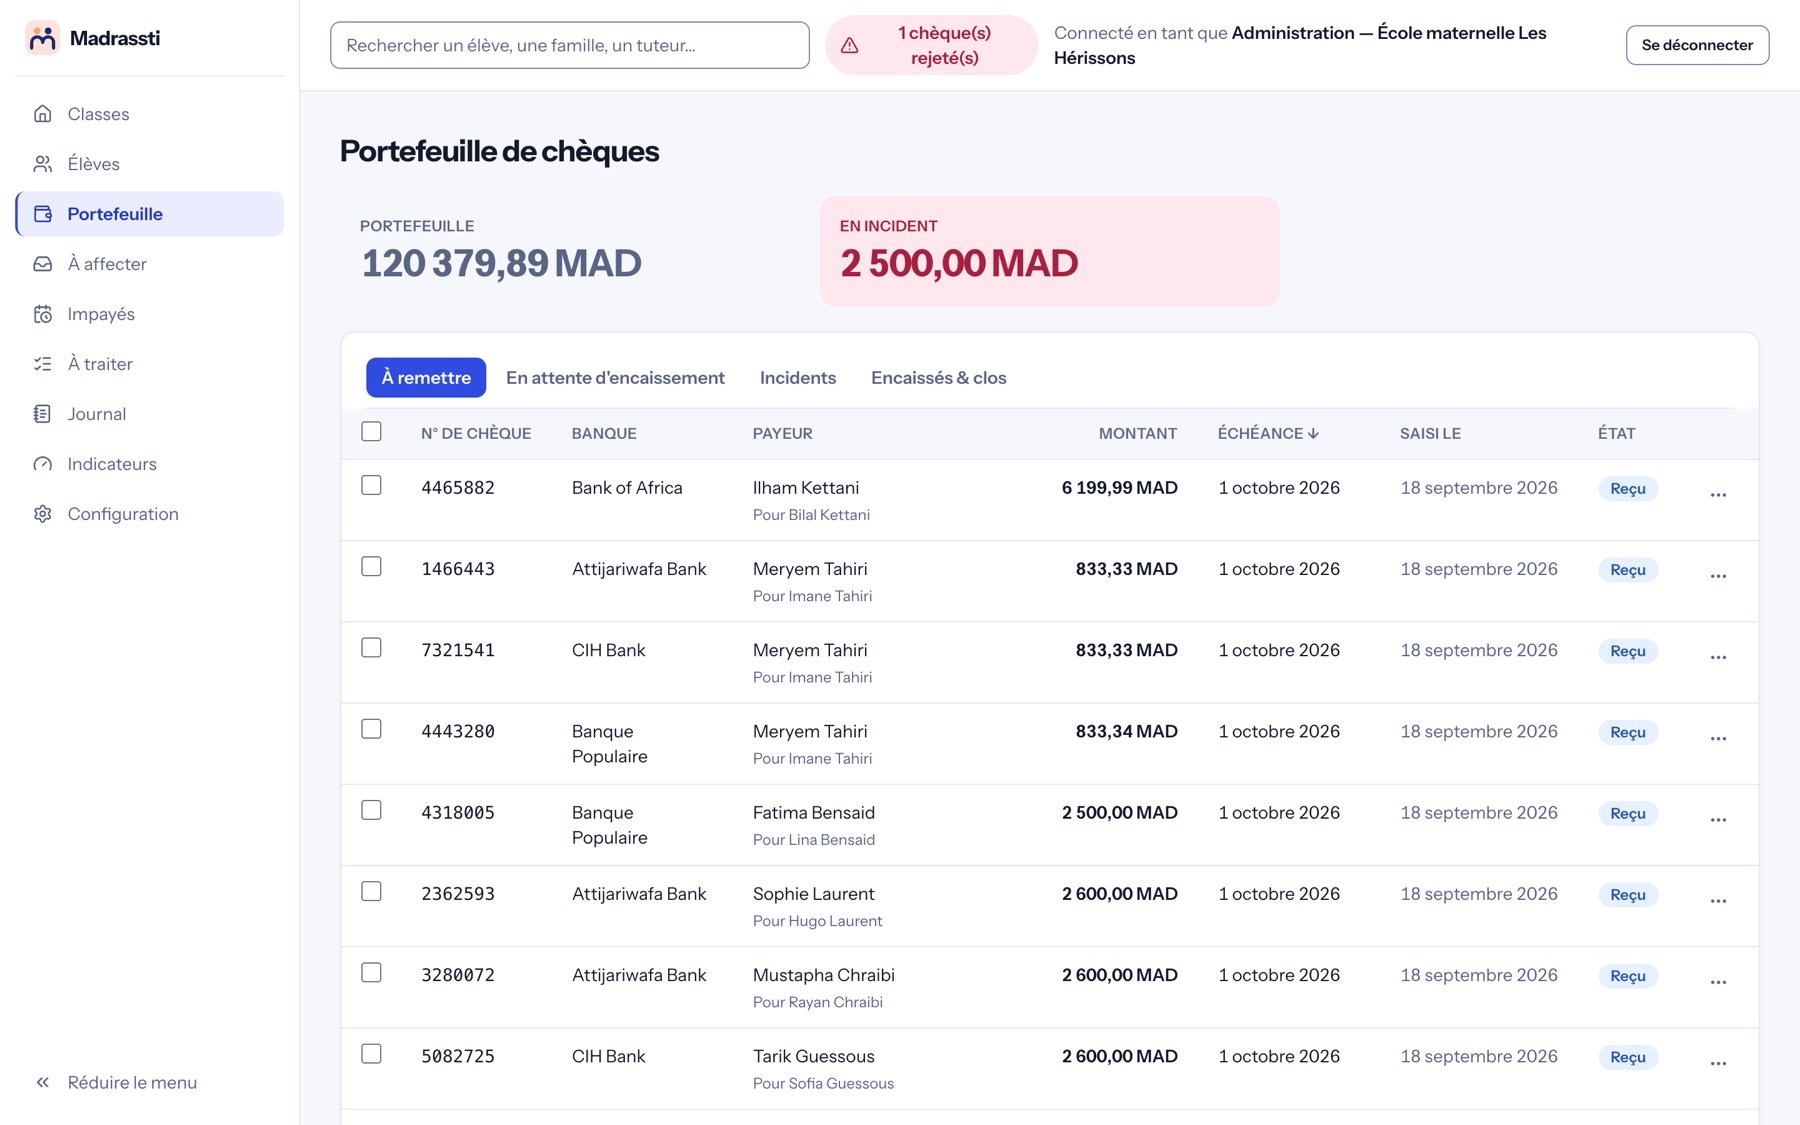Click the warning triangle in rejected cheque alert

pos(850,45)
